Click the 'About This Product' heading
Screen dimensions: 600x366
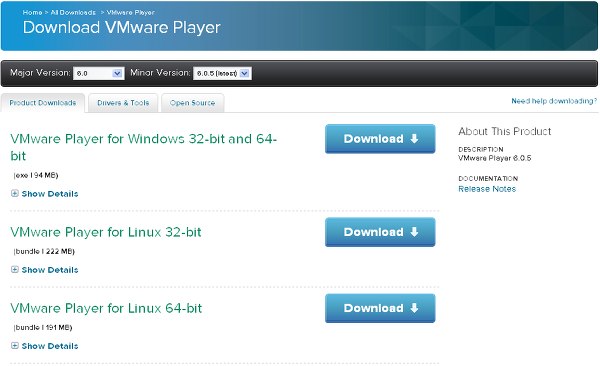pos(505,131)
